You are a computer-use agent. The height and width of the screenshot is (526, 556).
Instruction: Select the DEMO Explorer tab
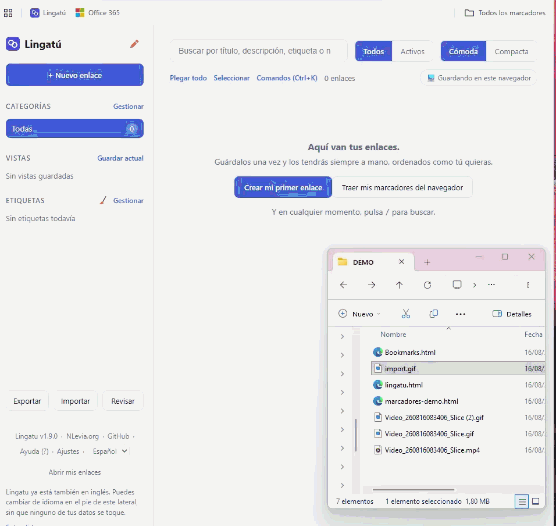372,262
